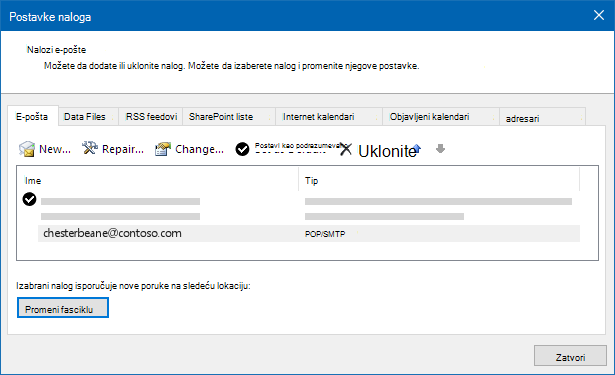615x375 pixels.
Task: Click the Tip column header
Action: [x=311, y=180]
